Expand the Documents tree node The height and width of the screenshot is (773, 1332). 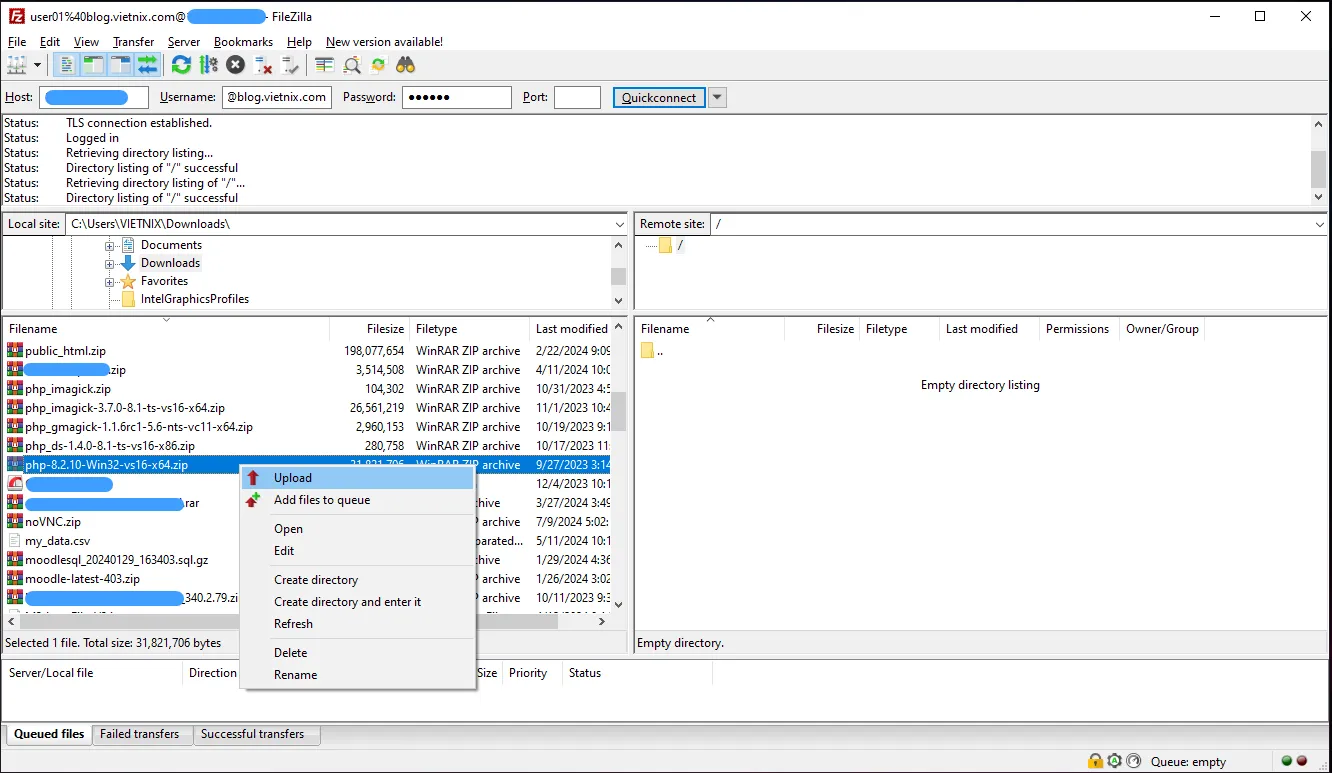coord(110,245)
